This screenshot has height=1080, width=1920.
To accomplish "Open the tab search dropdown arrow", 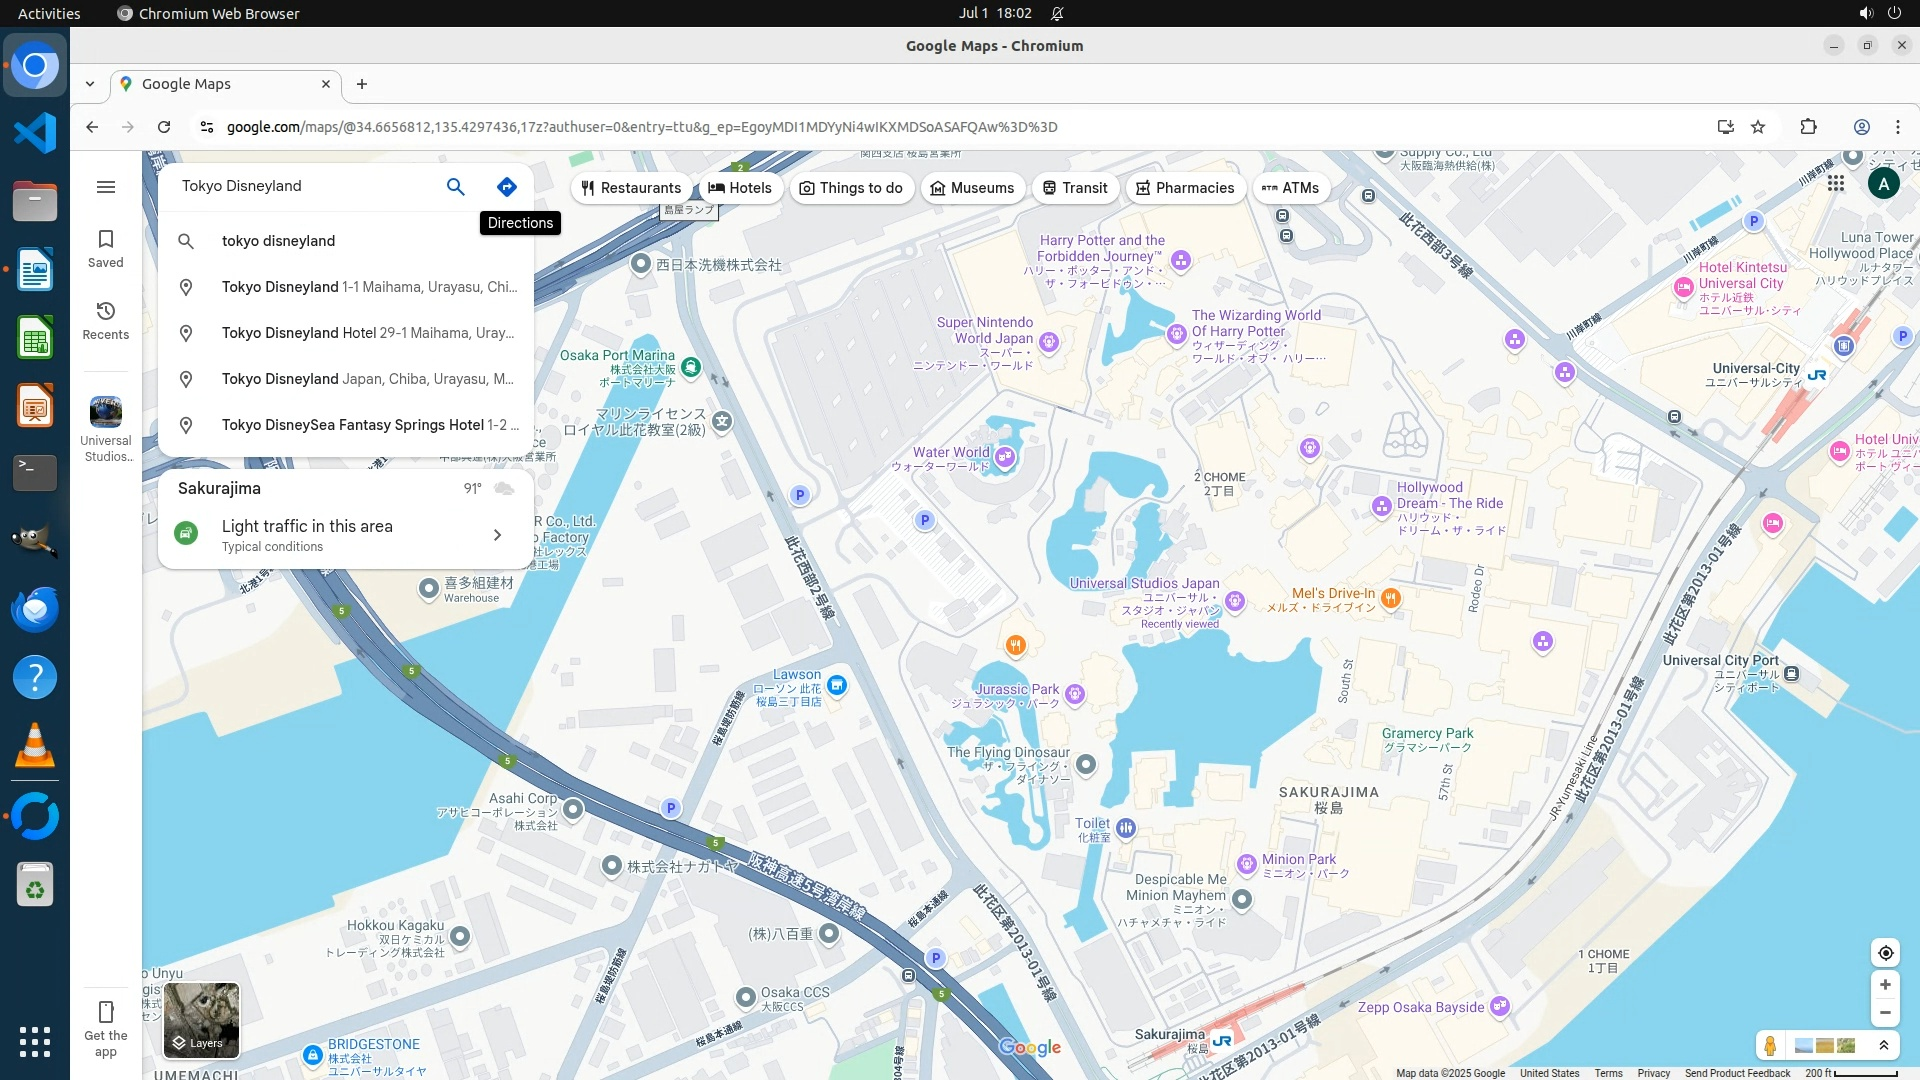I will (90, 84).
